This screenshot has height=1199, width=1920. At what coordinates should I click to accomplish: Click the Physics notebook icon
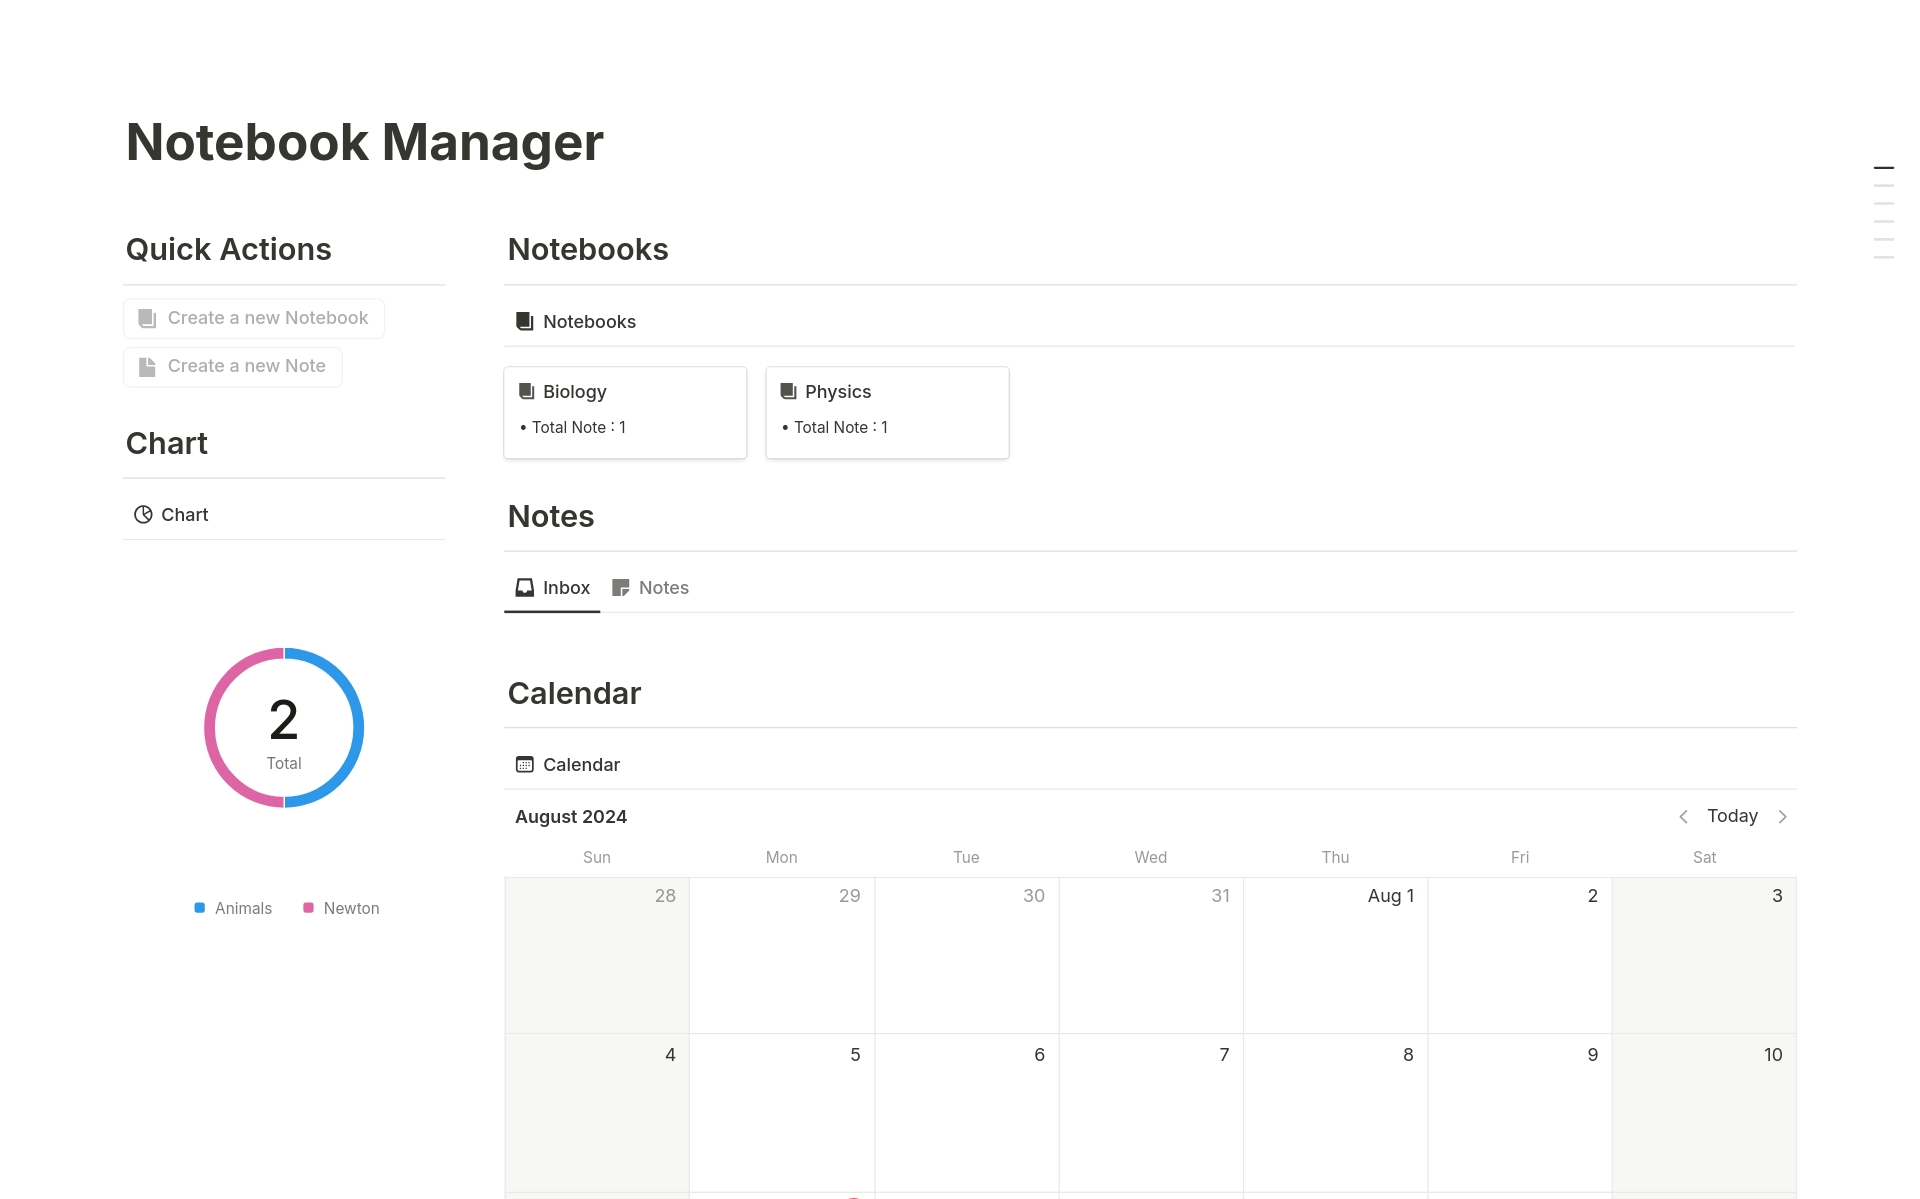click(x=788, y=391)
